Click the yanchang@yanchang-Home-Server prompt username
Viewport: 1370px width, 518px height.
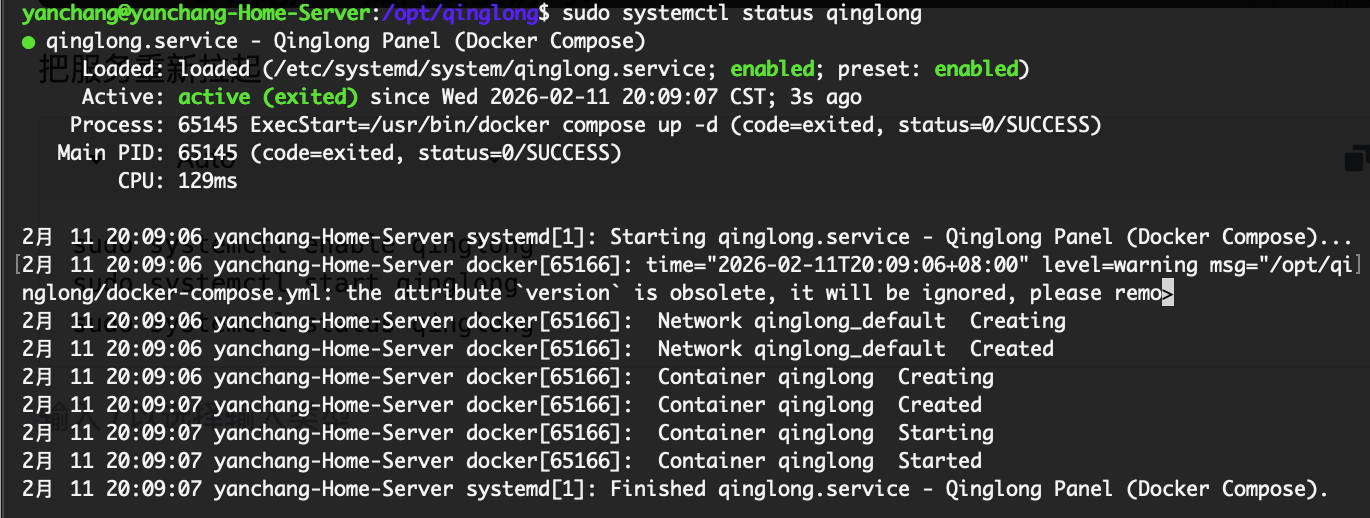tap(185, 14)
